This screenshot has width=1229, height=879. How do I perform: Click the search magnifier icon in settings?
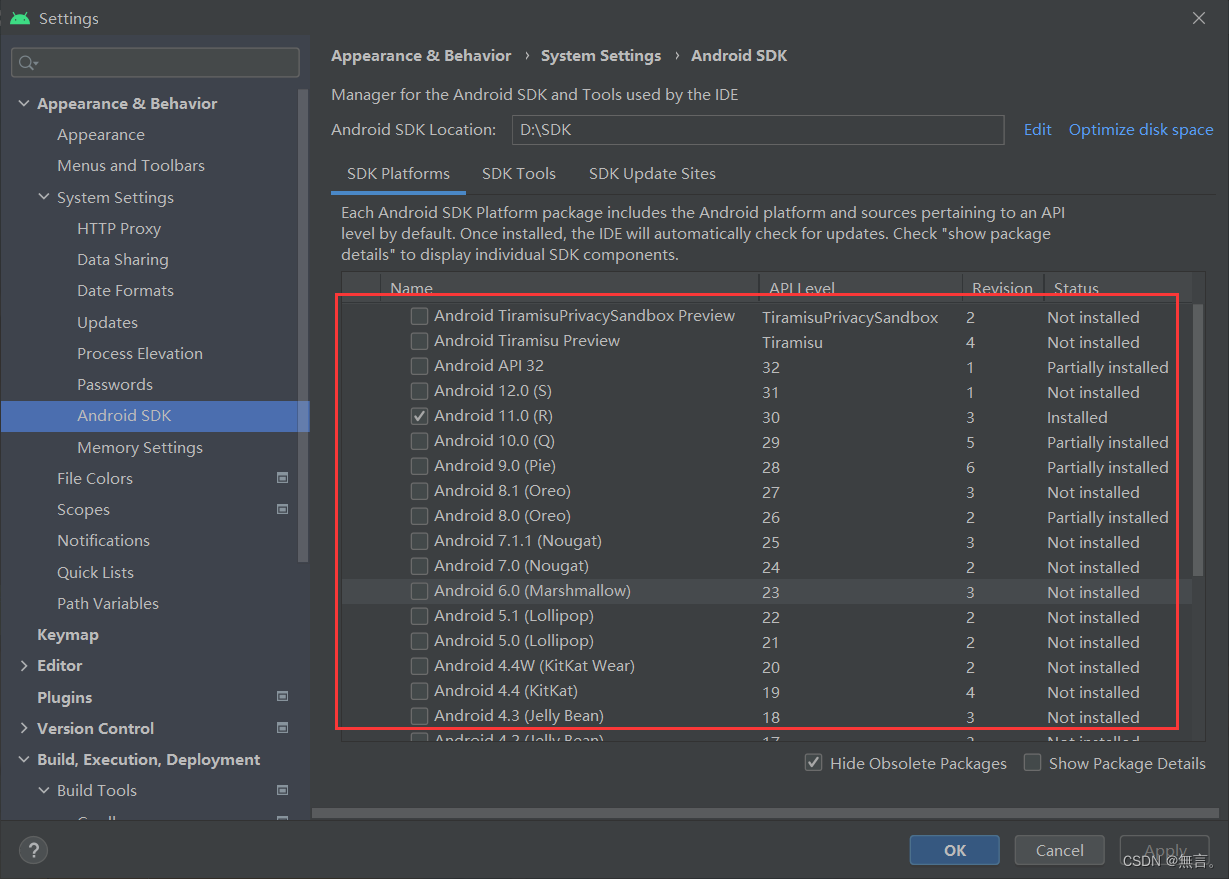click(x=26, y=63)
